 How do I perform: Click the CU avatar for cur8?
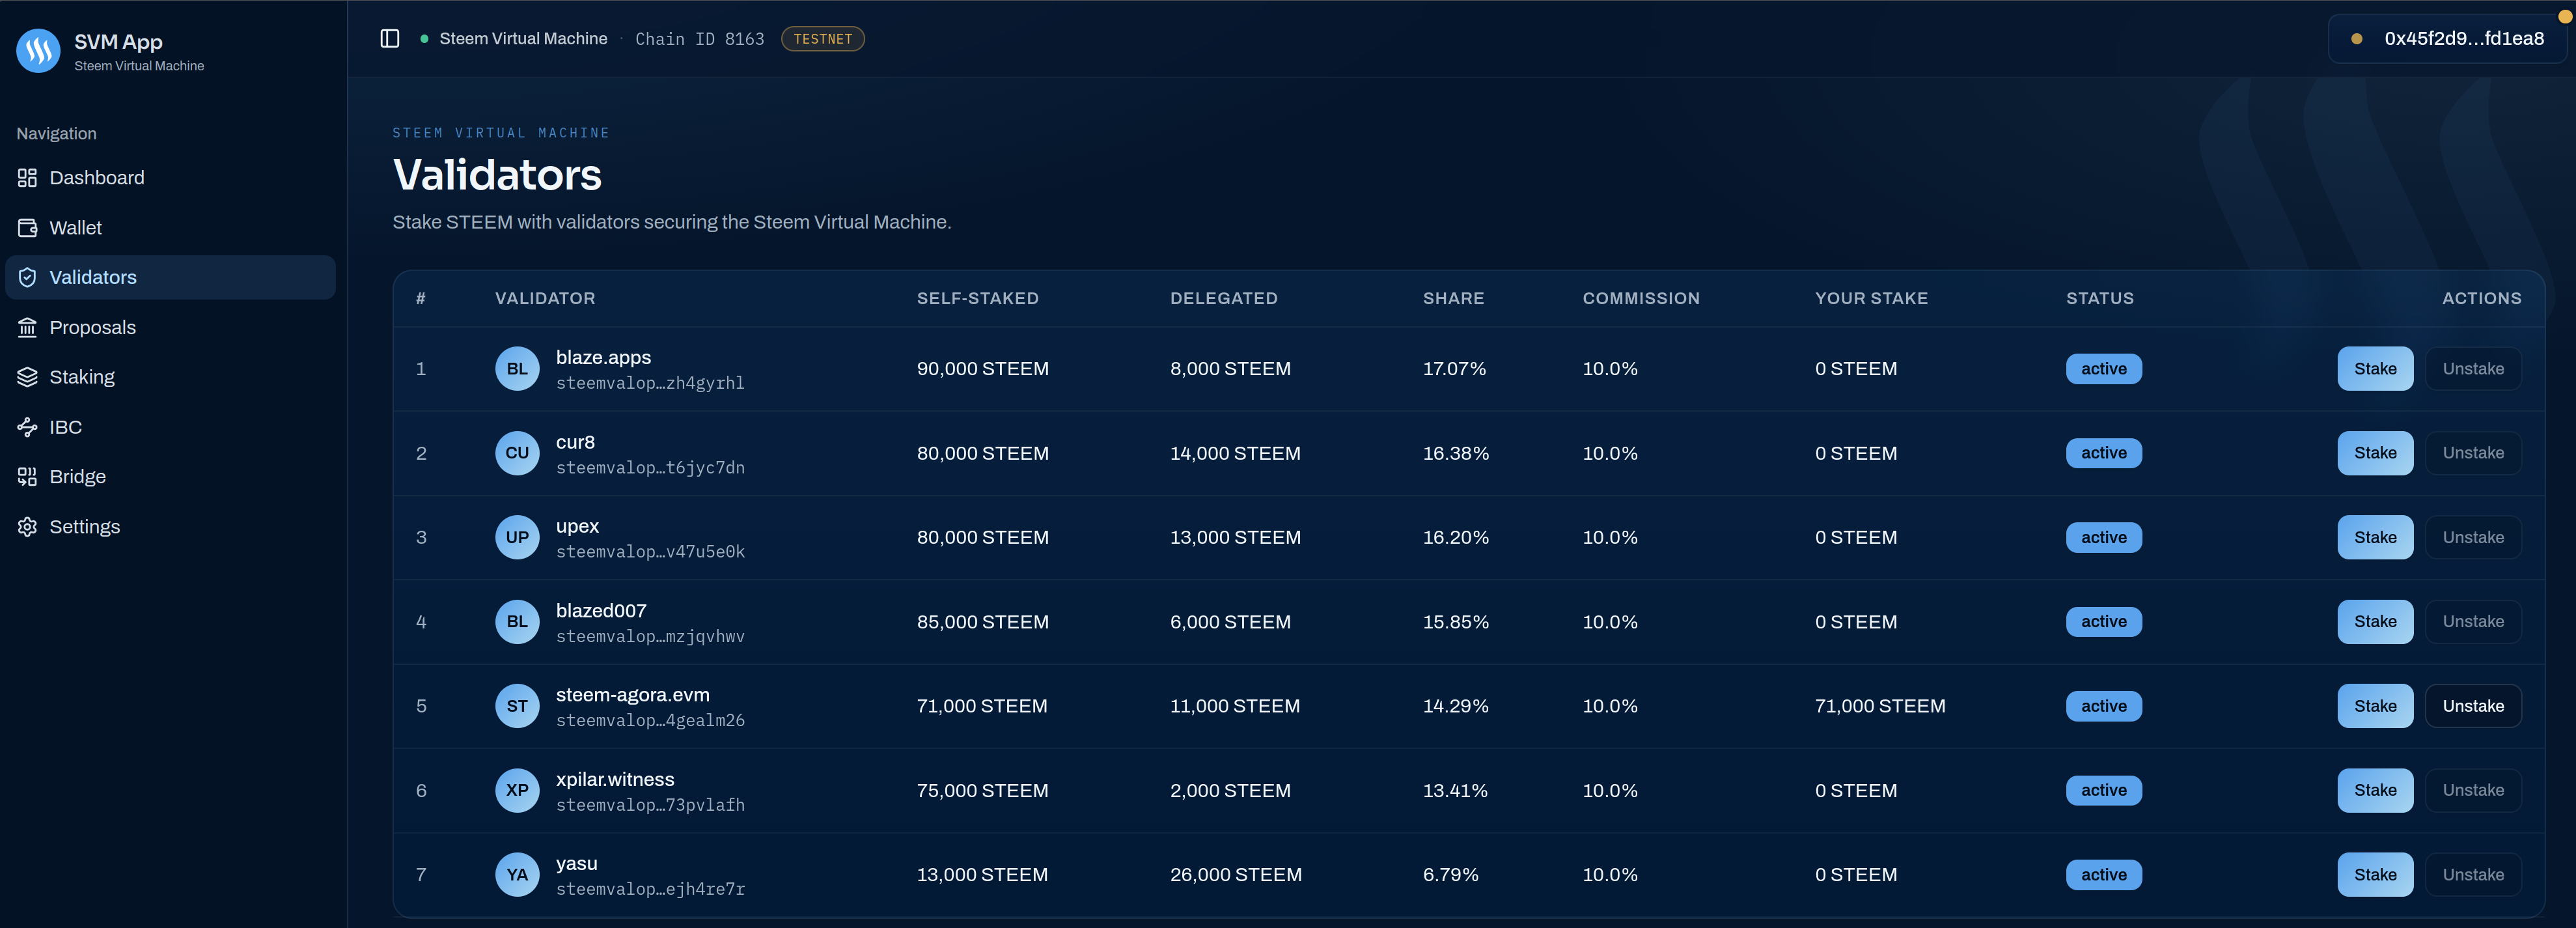coord(517,453)
